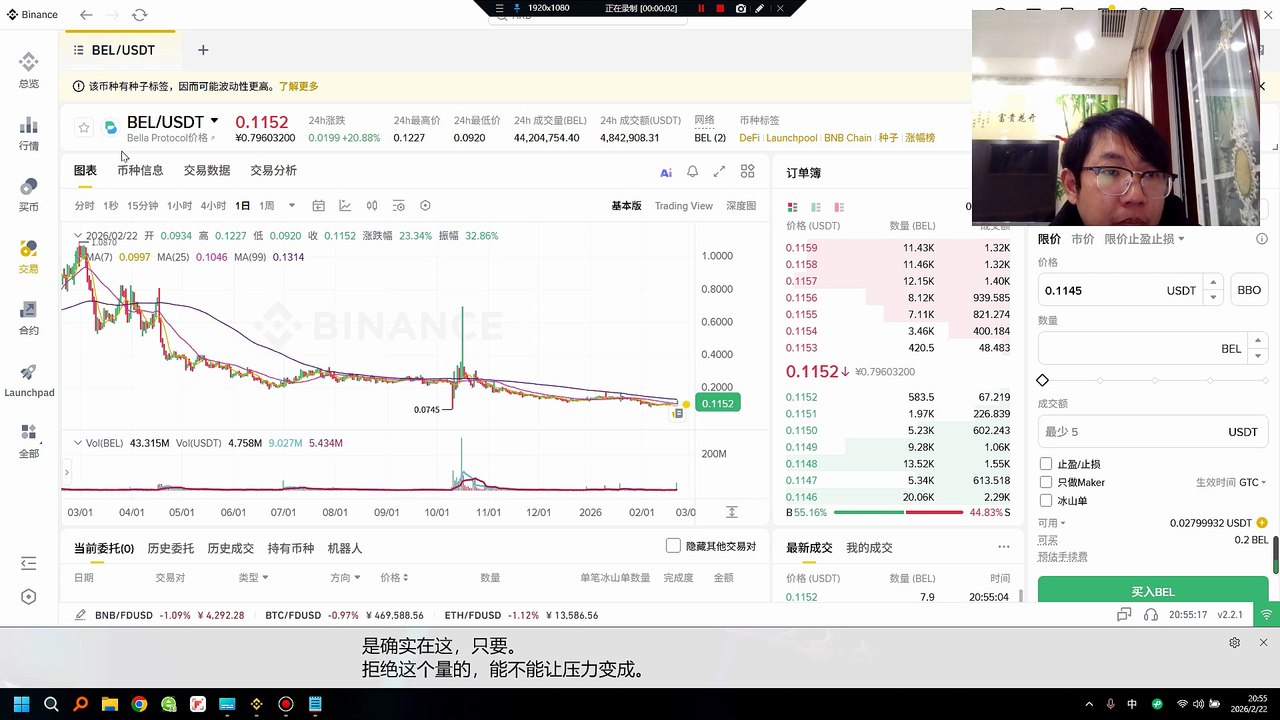Viewport: 1280px width, 720px height.
Task: Tick the 冰山单 checkbox
Action: (x=1046, y=500)
